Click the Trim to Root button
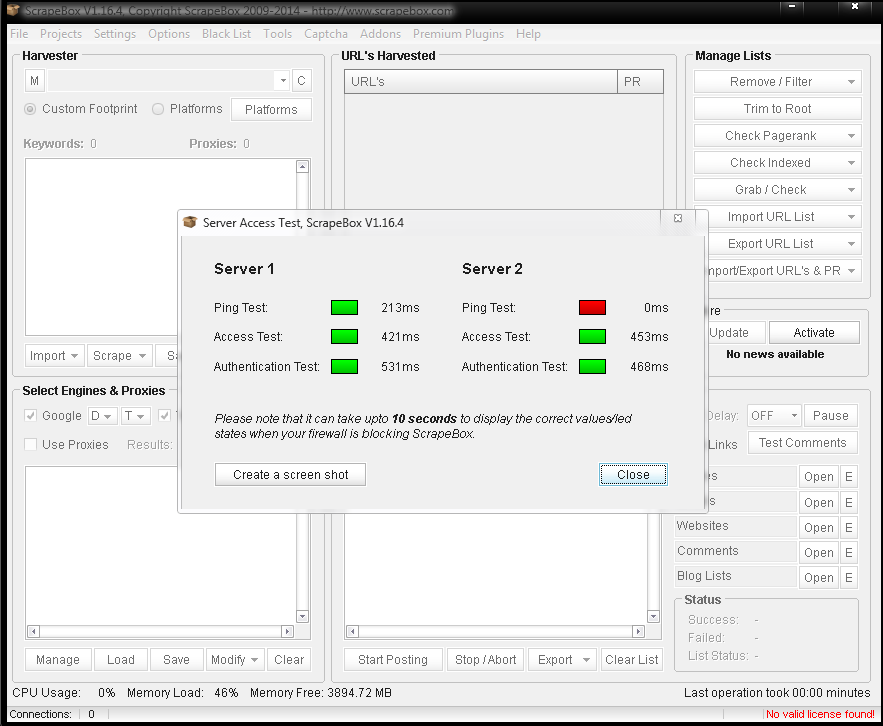Screen dimensions: 883x726 coord(778,109)
